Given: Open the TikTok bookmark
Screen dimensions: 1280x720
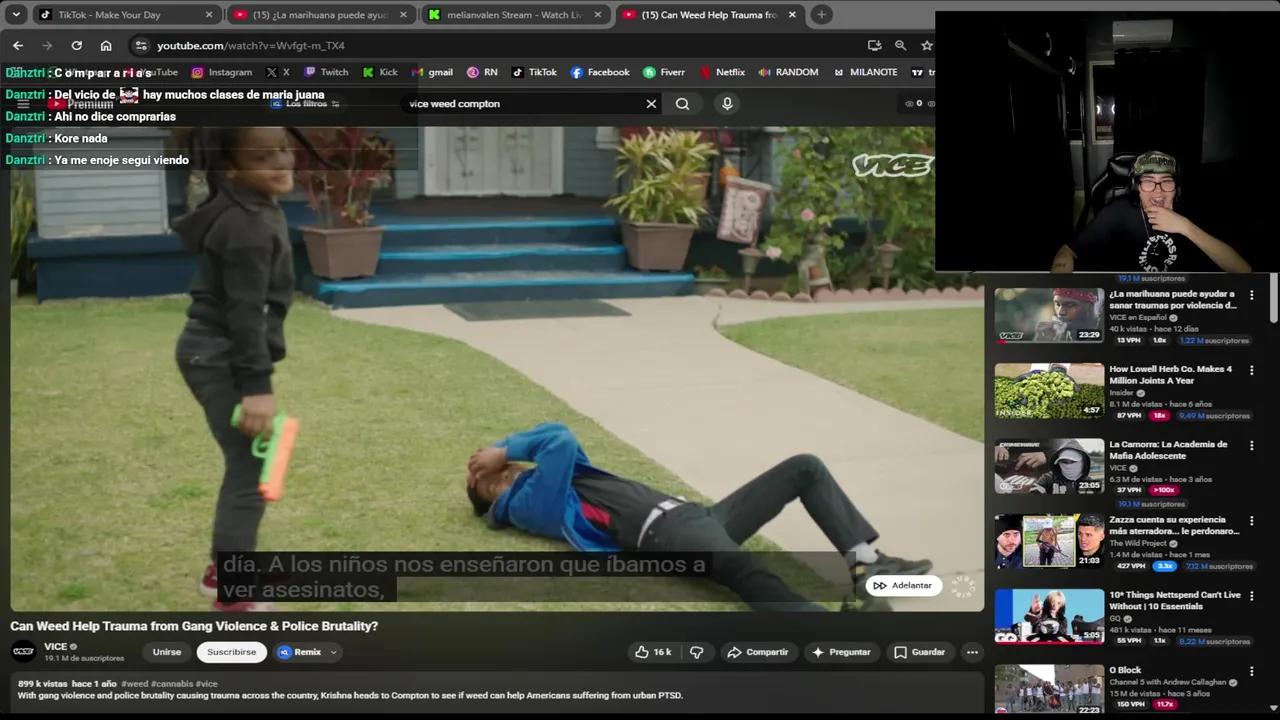Looking at the screenshot, I should tap(534, 72).
